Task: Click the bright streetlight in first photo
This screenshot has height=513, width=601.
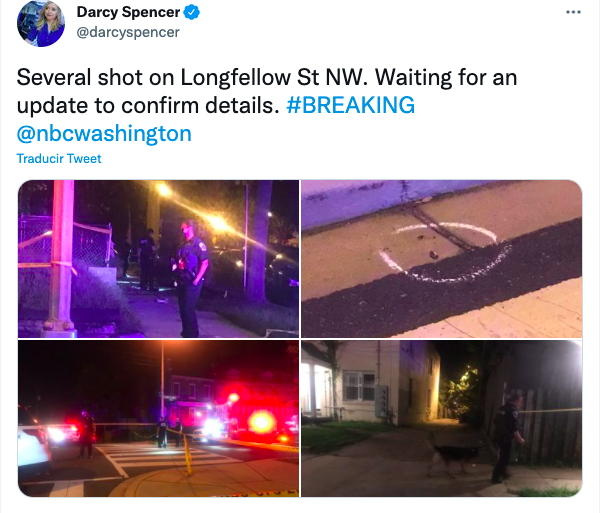Action: (164, 189)
